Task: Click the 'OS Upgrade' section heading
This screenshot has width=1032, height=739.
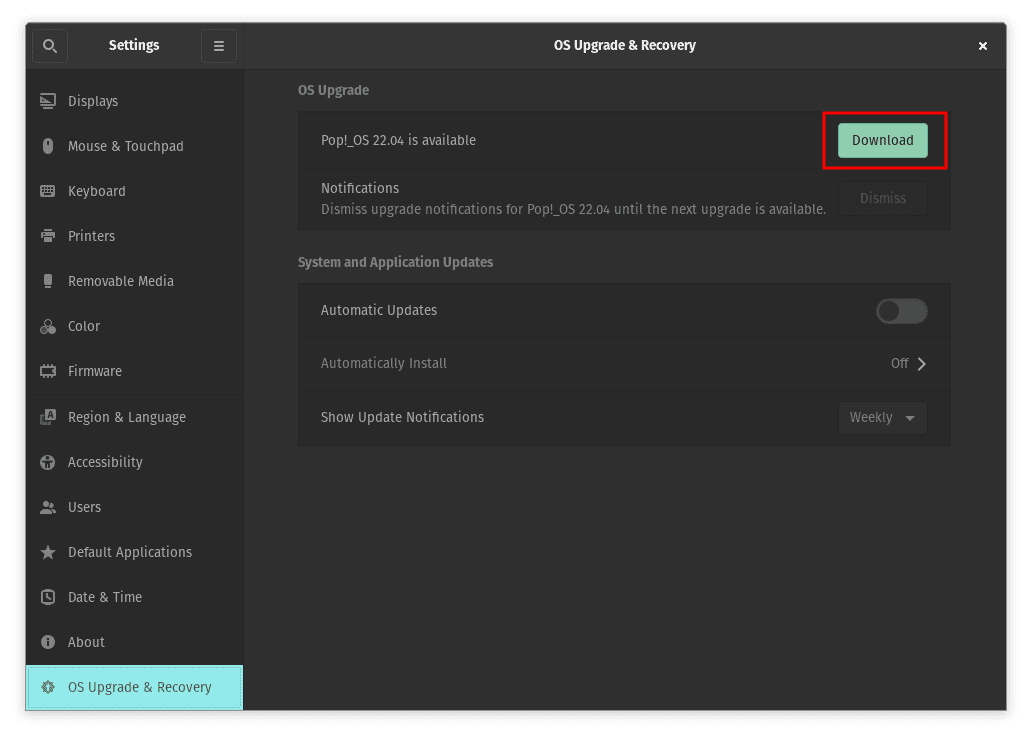Action: pos(333,90)
